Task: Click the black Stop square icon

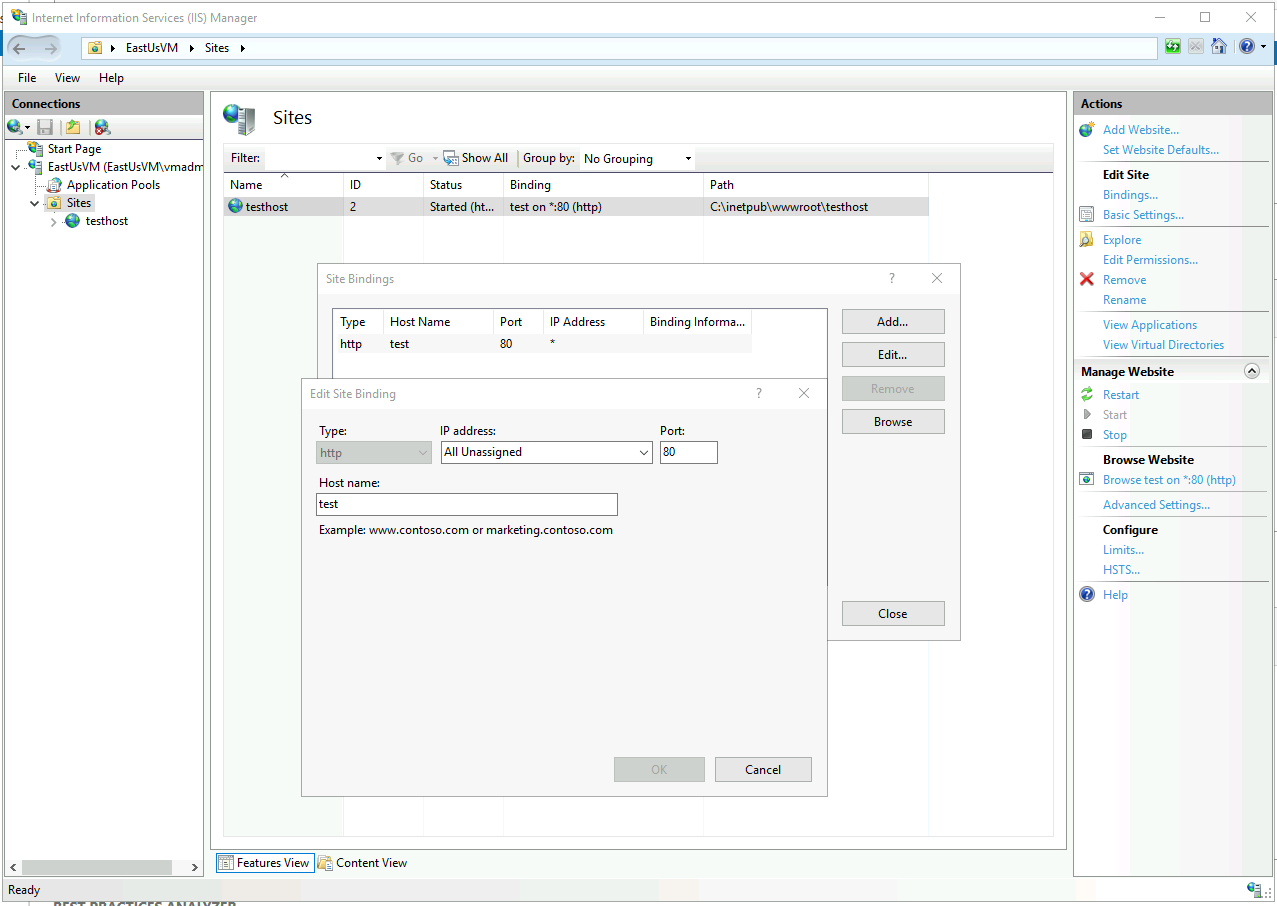Action: [1087, 434]
